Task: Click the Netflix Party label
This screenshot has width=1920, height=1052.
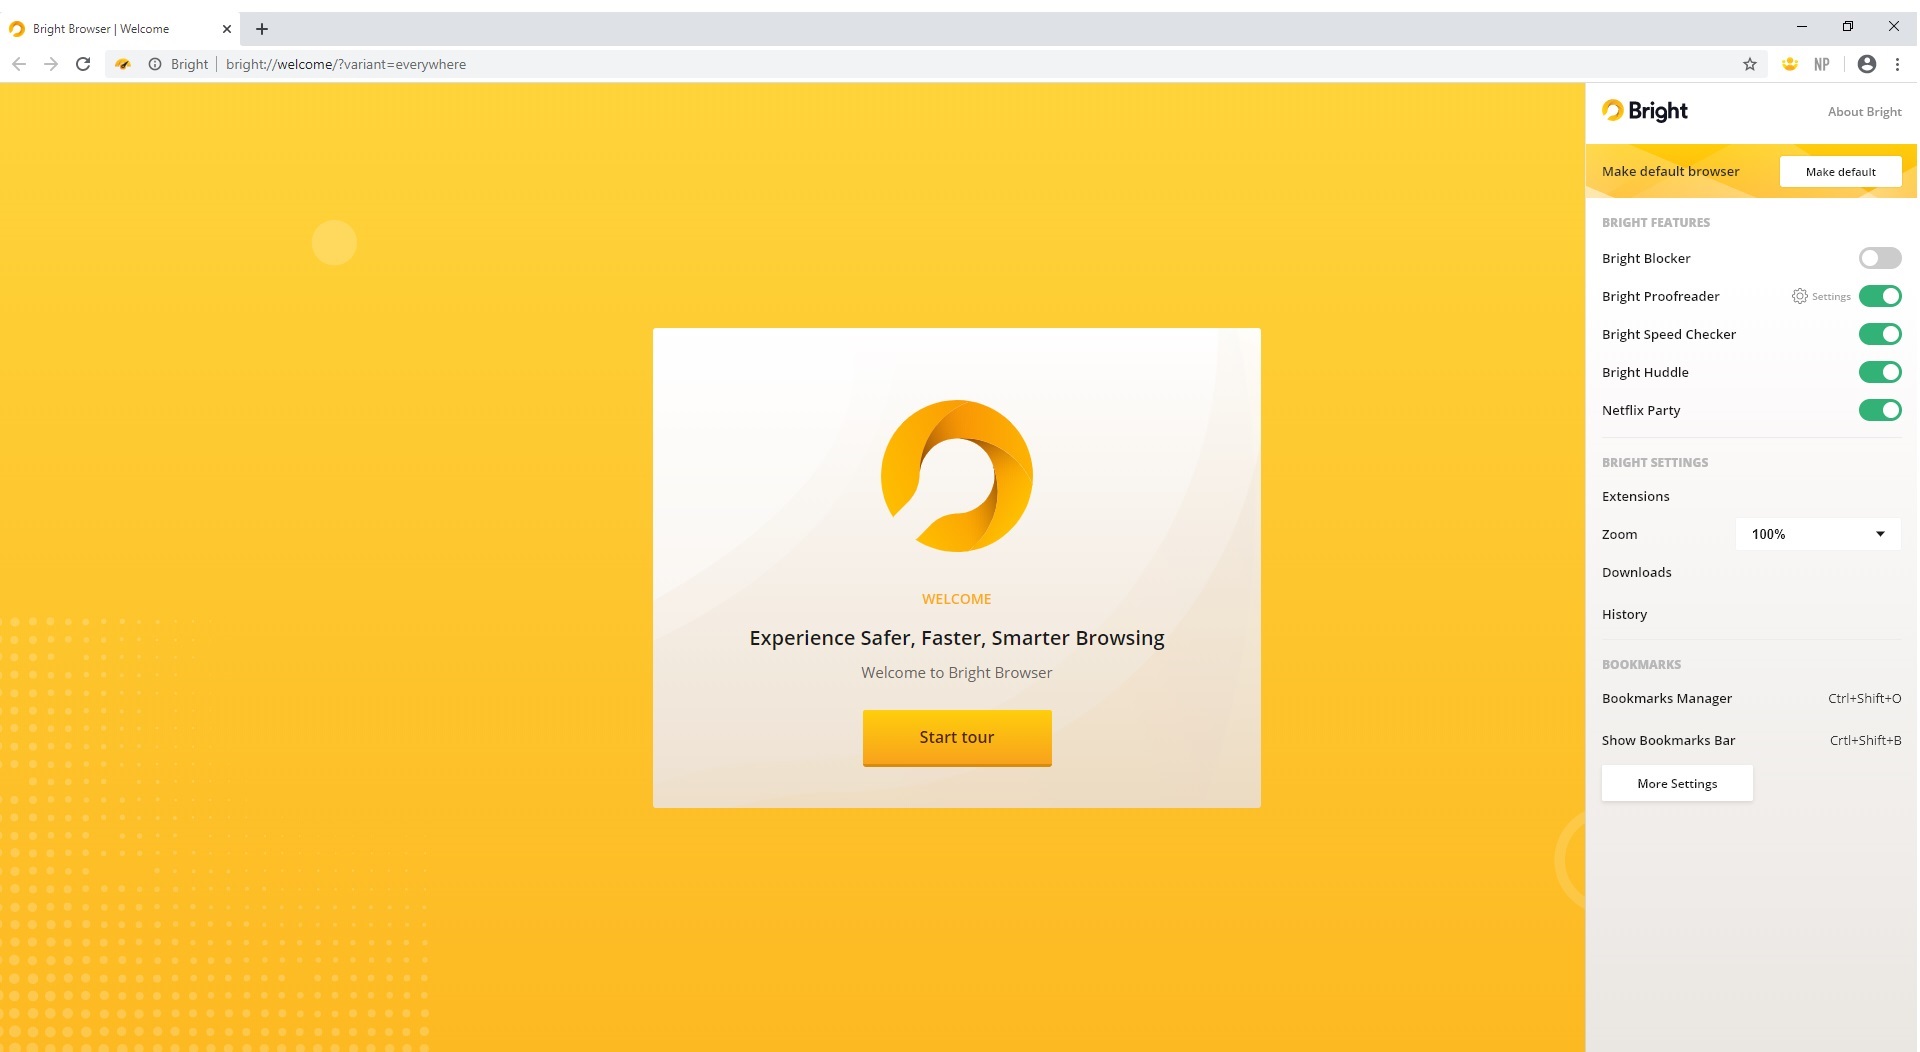Action: [1640, 410]
